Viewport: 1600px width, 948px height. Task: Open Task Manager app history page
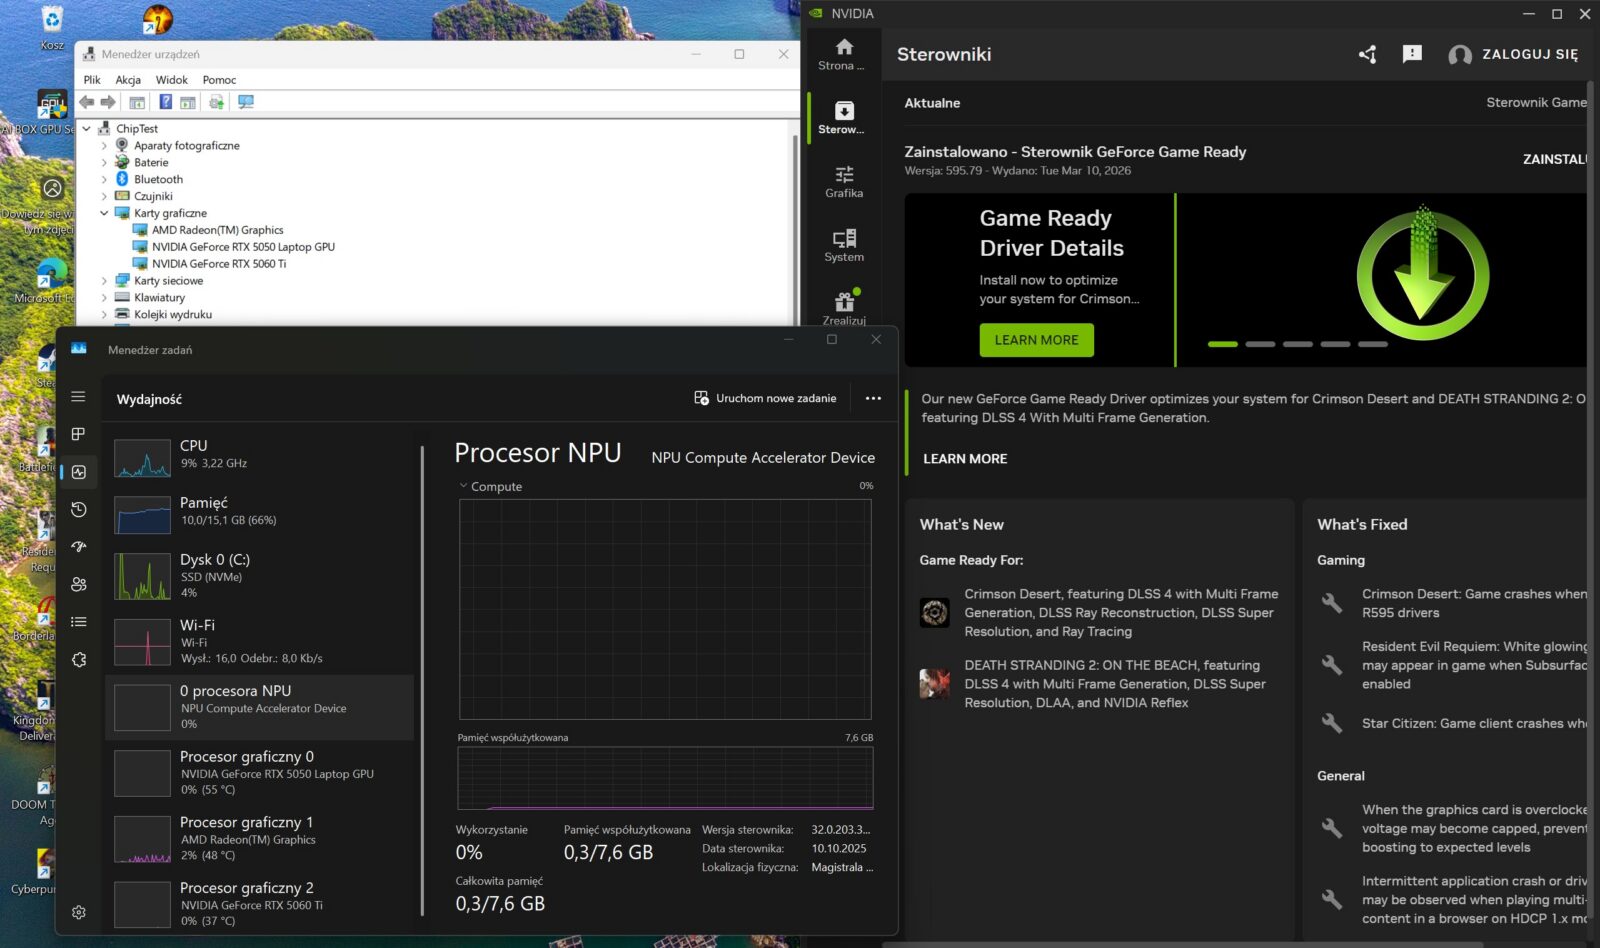point(79,510)
